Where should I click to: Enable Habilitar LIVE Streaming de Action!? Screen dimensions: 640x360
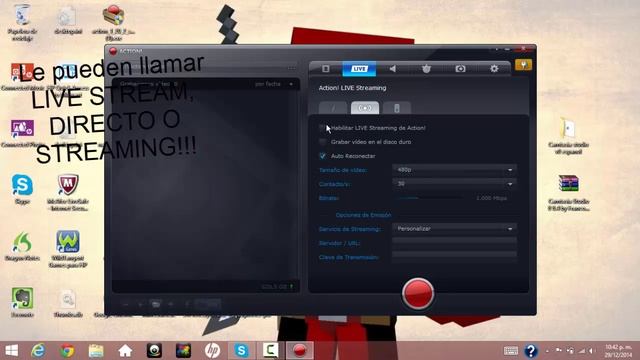[x=322, y=128]
